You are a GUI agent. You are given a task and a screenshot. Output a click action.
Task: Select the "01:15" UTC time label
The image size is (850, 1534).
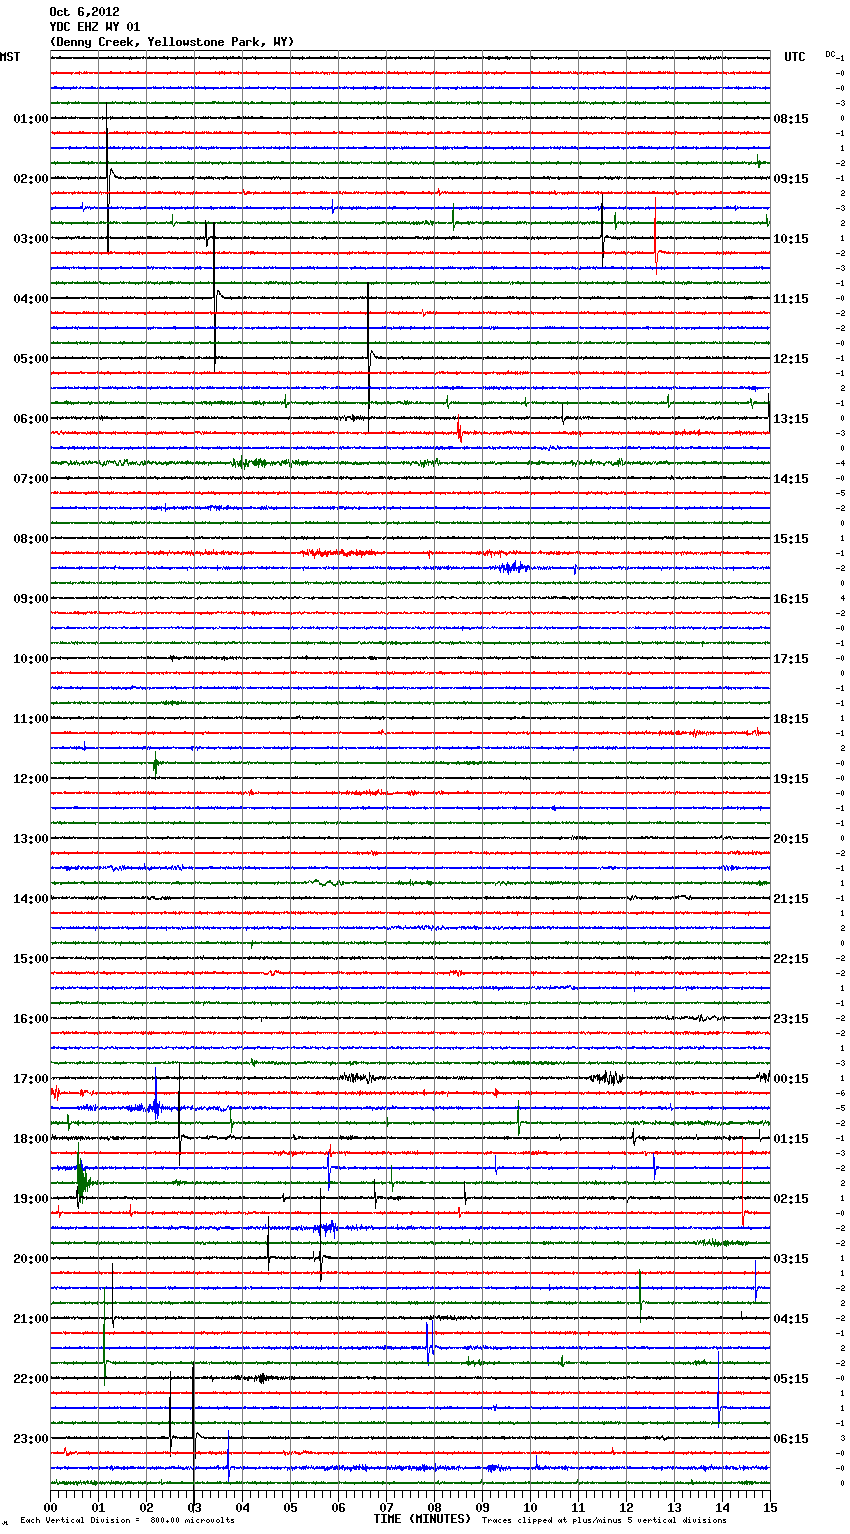tap(791, 1139)
